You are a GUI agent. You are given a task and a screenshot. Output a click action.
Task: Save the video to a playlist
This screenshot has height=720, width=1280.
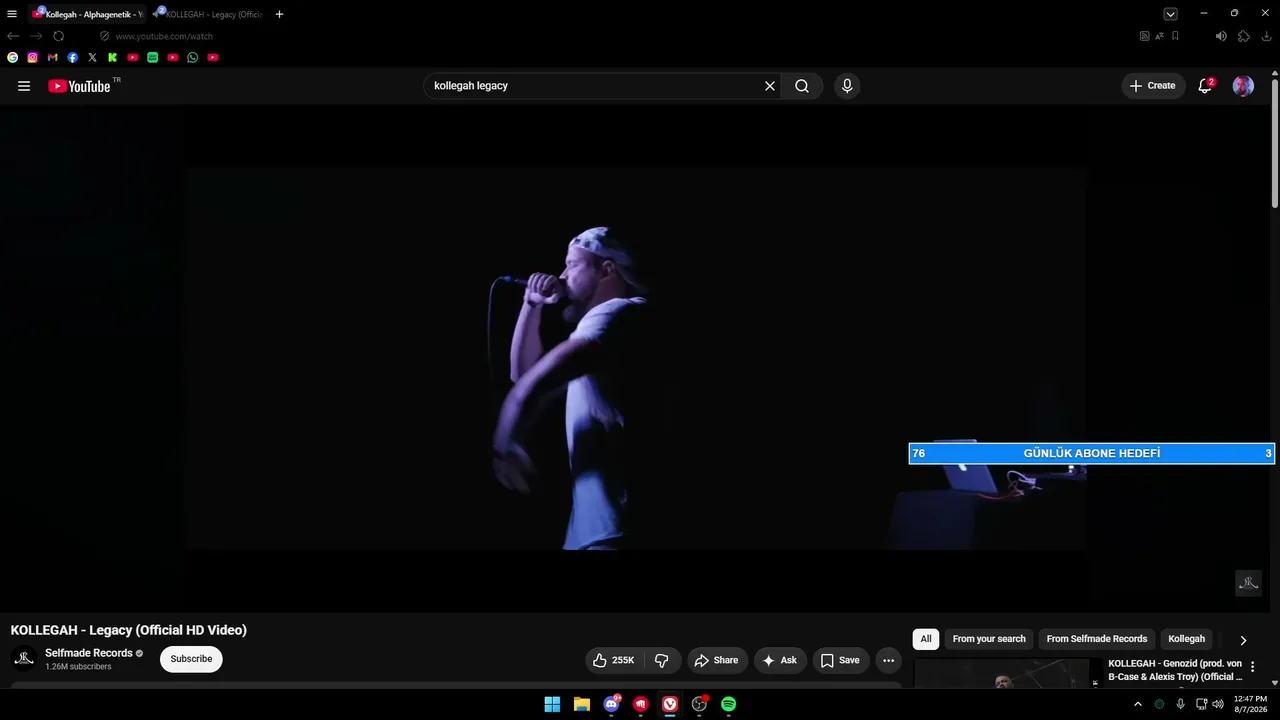[x=840, y=660]
